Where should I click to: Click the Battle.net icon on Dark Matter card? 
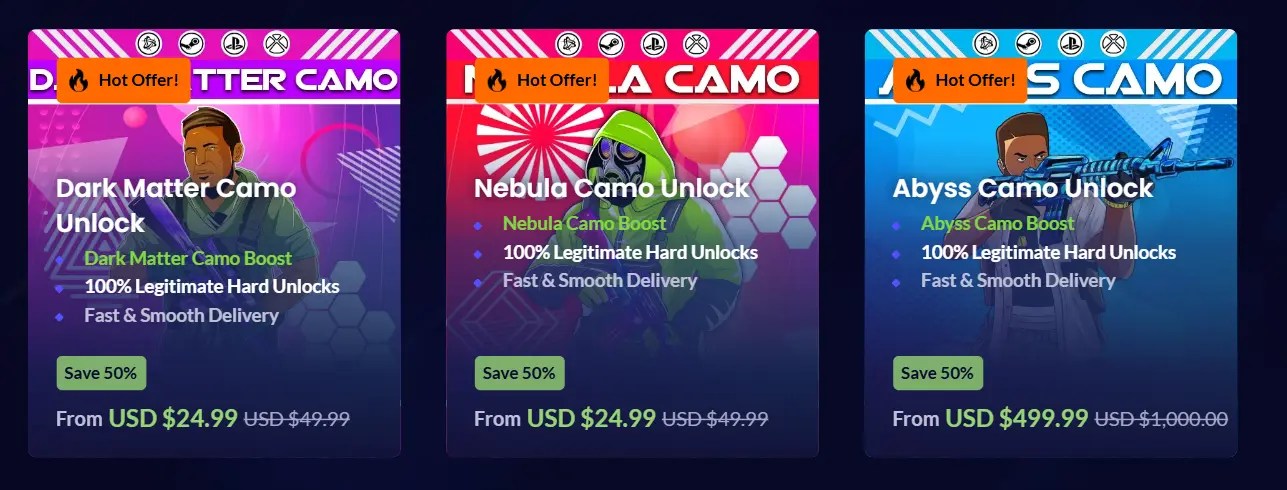pyautogui.click(x=149, y=43)
